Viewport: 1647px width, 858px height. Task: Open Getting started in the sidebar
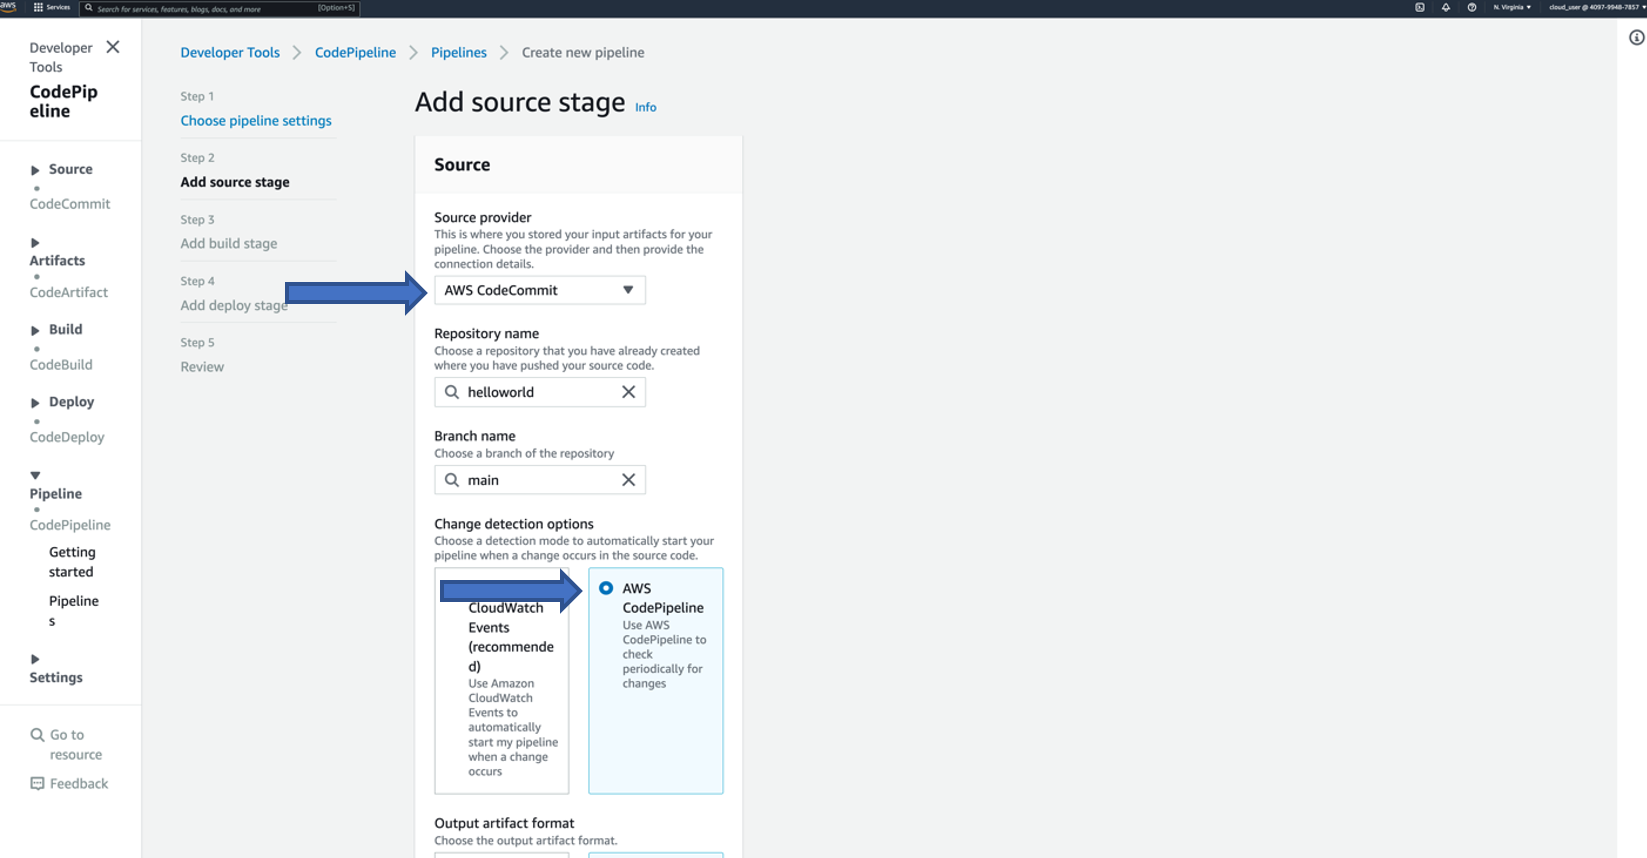tap(72, 562)
